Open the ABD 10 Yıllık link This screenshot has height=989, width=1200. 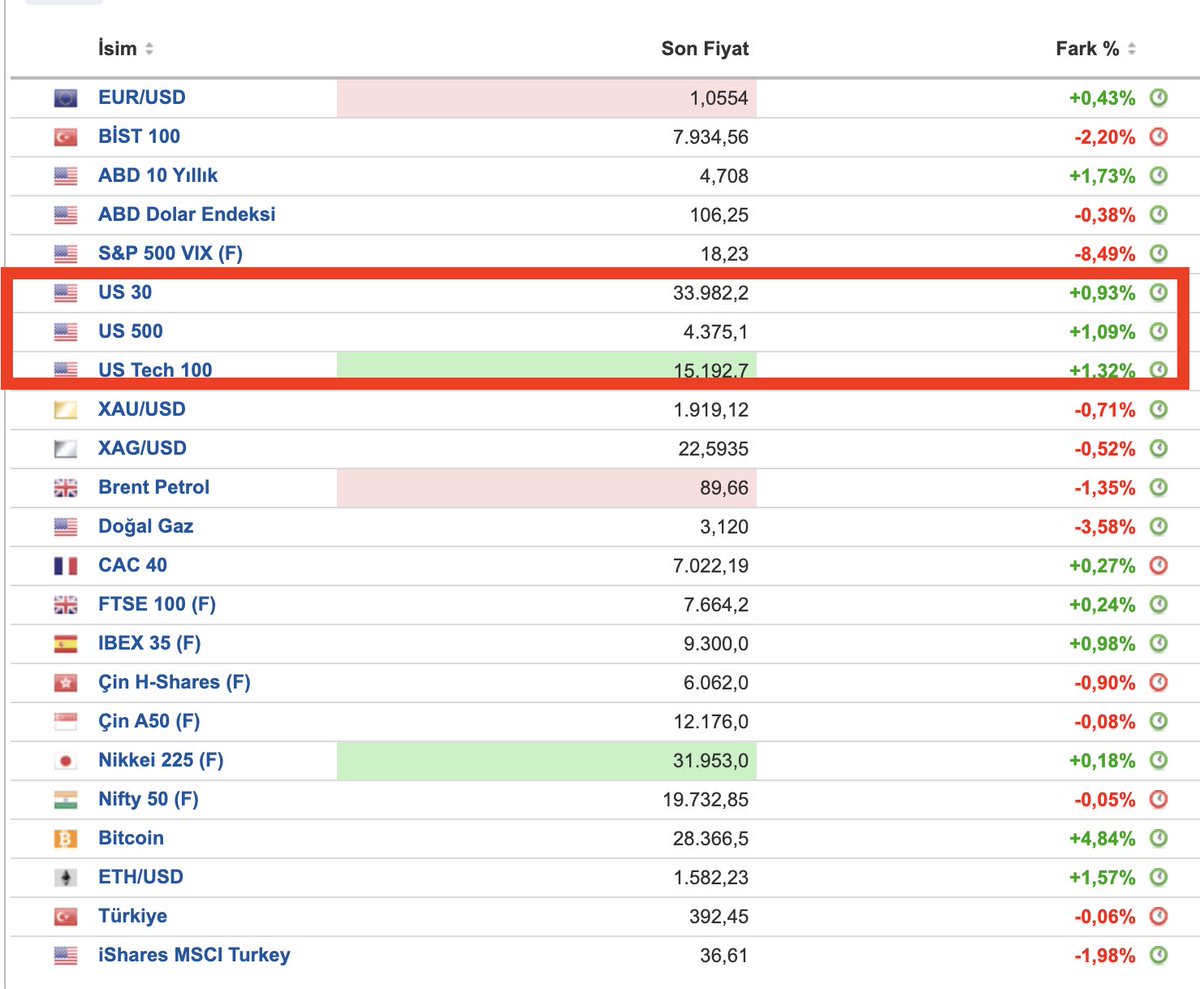click(158, 176)
